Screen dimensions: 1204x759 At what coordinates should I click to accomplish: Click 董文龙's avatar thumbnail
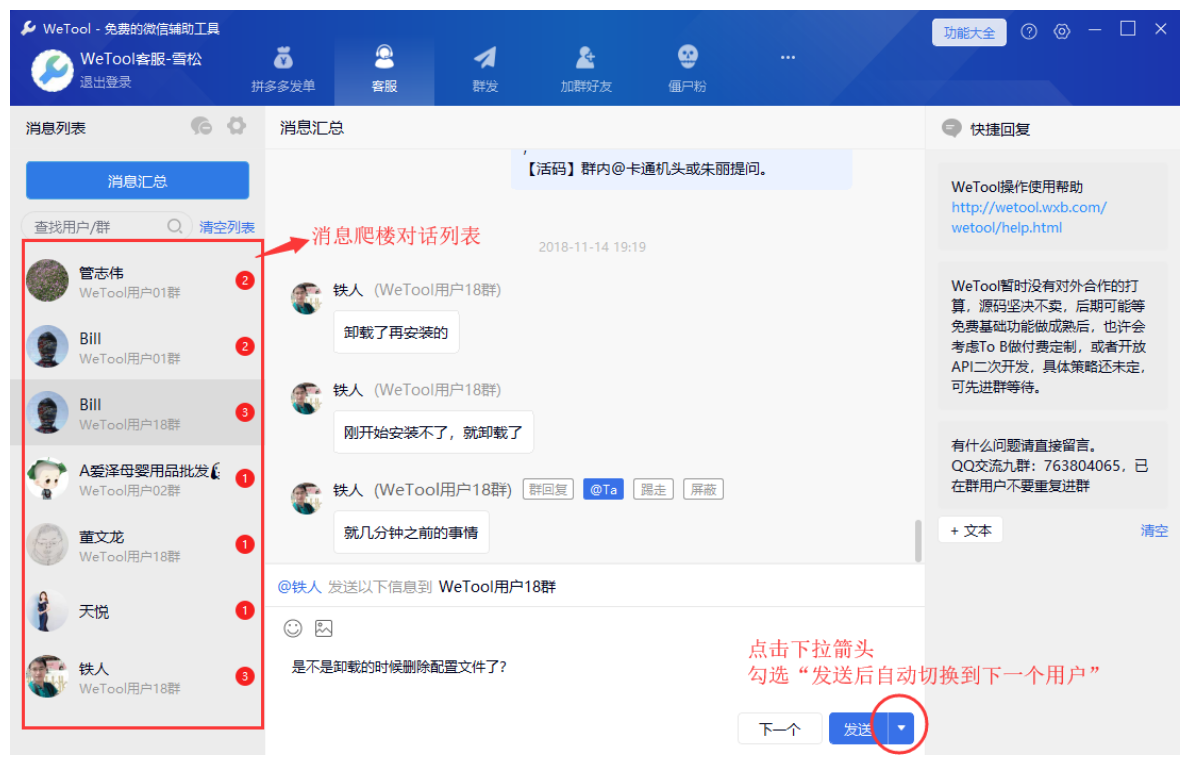coord(47,545)
